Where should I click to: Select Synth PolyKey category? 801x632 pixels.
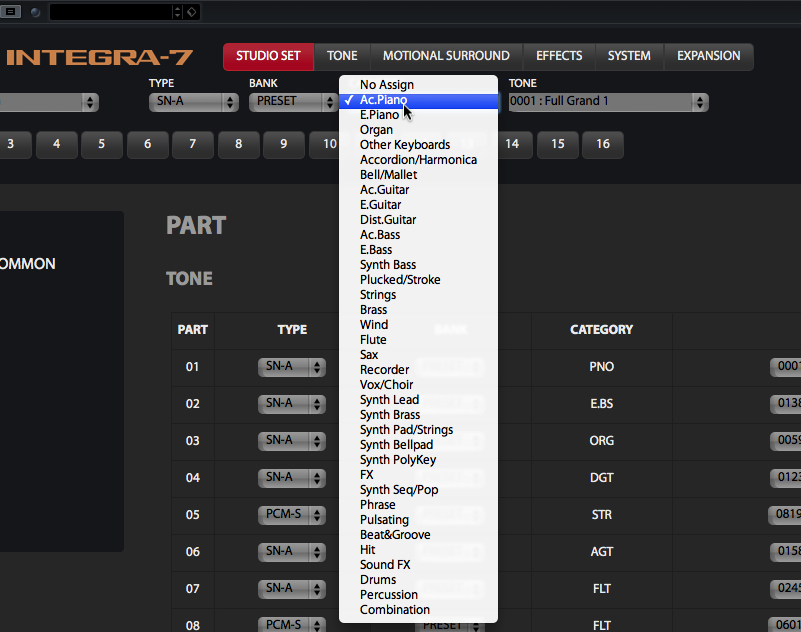[x=418, y=460]
